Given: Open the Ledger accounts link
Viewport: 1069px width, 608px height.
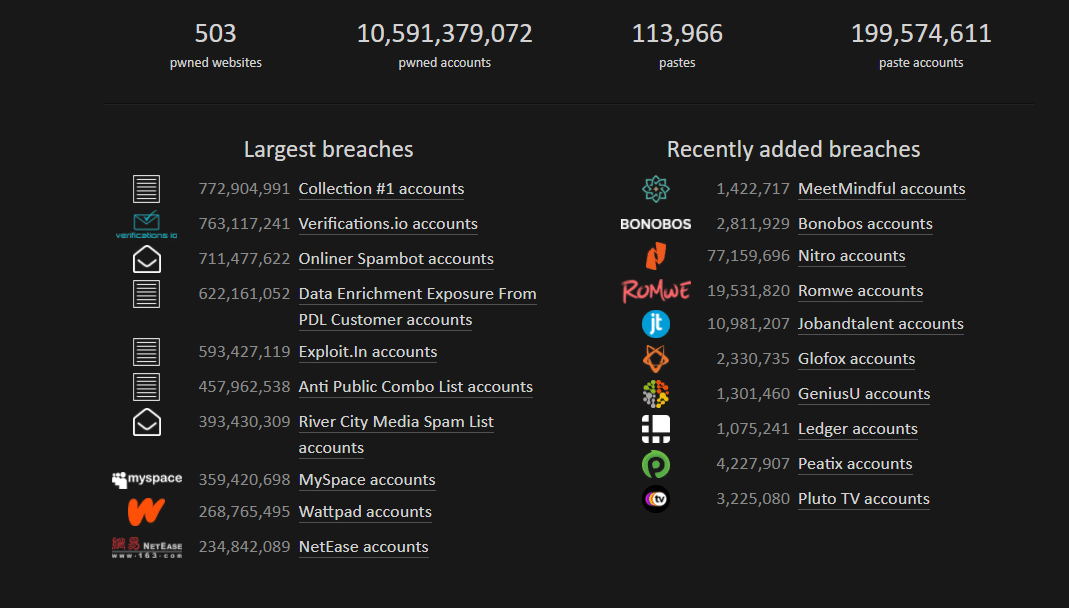Looking at the screenshot, I should point(857,428).
